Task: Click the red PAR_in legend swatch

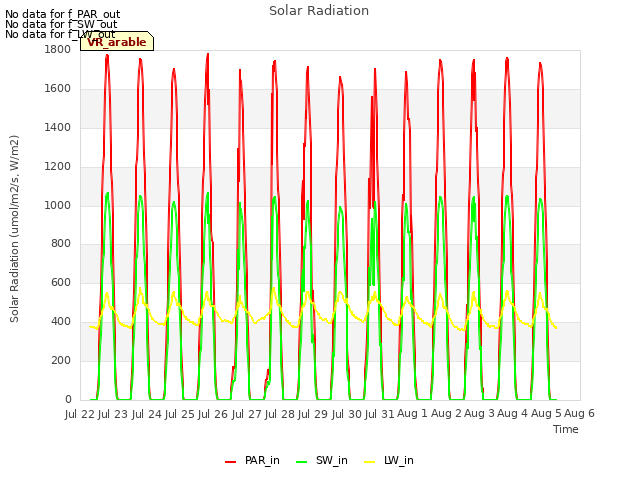Action: (x=230, y=462)
